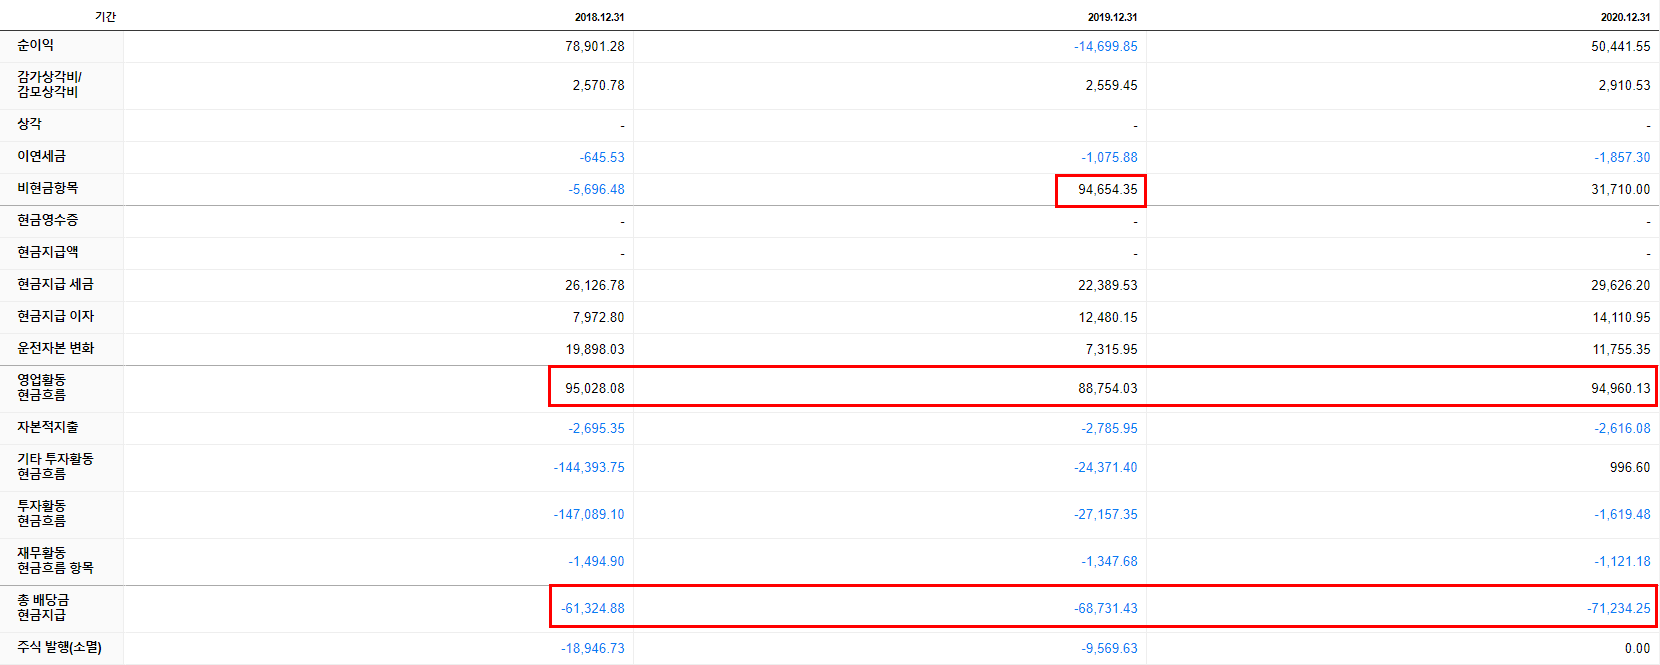Click the 기간 header cell
The image size is (1660, 665).
click(105, 17)
